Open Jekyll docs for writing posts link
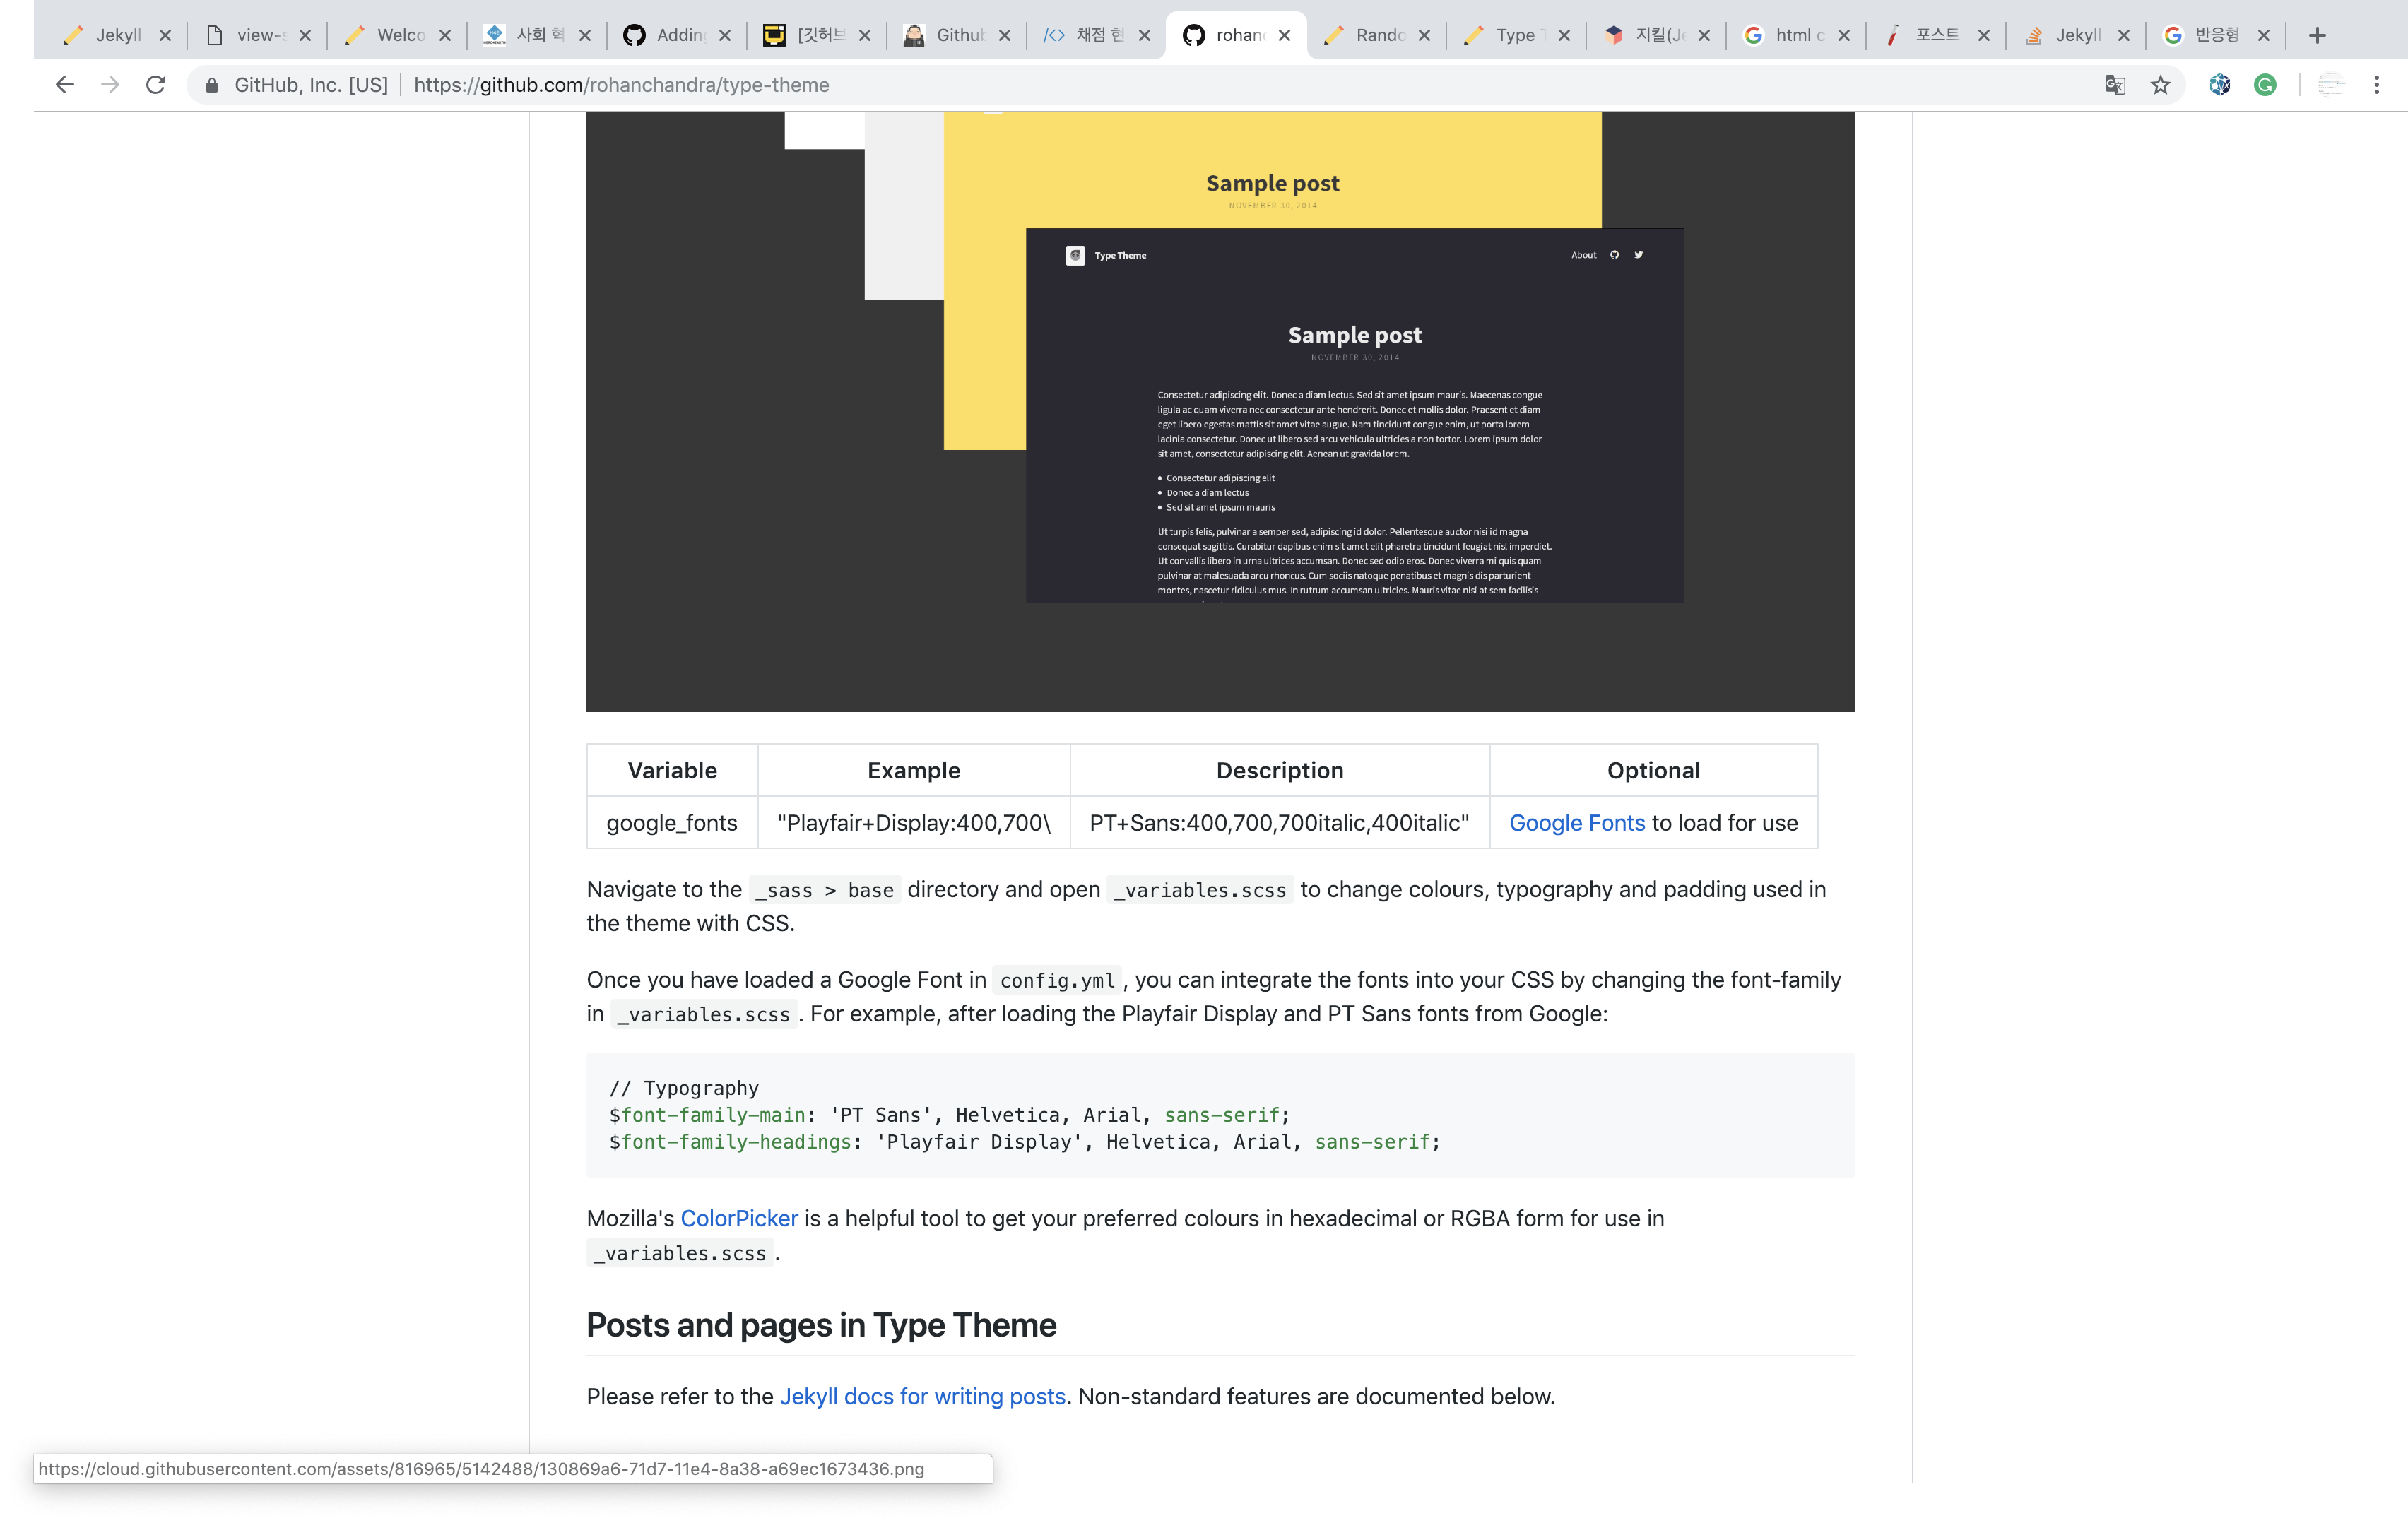Image resolution: width=2408 pixels, height=1523 pixels. pyautogui.click(x=922, y=1396)
